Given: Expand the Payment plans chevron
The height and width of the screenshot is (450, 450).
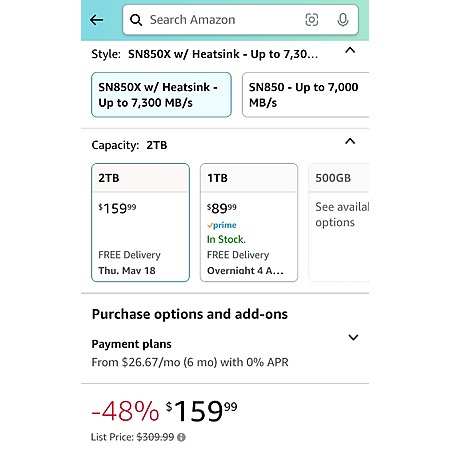Looking at the screenshot, I should click(x=353, y=337).
